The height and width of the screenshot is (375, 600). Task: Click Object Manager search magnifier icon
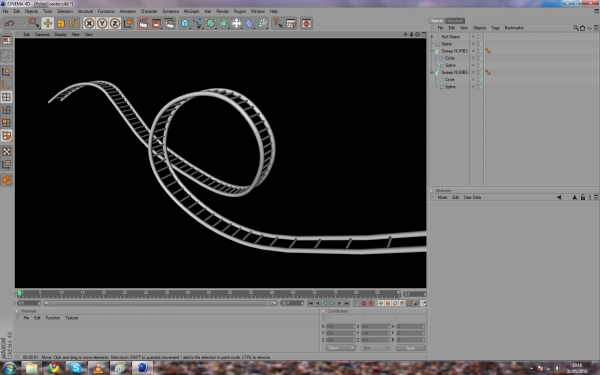[x=576, y=28]
